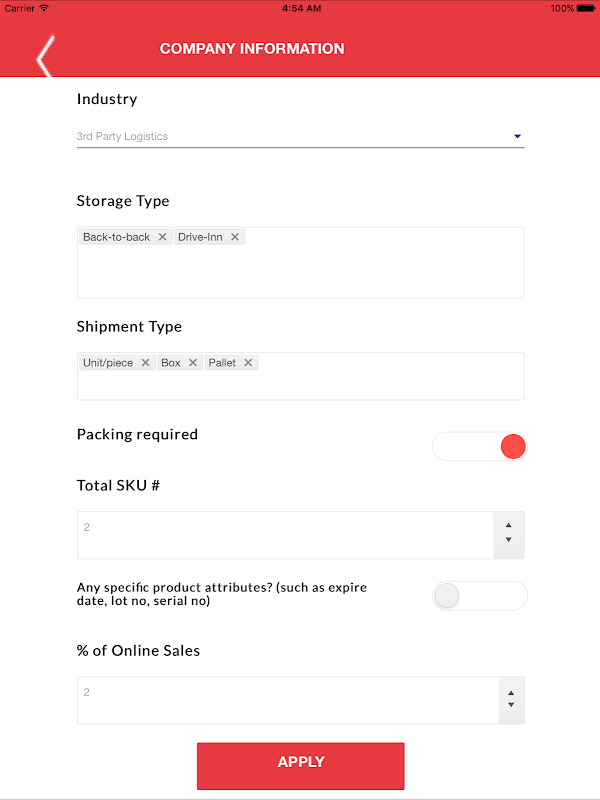
Task: Decrease Total SKU # with down arrow
Action: click(509, 541)
